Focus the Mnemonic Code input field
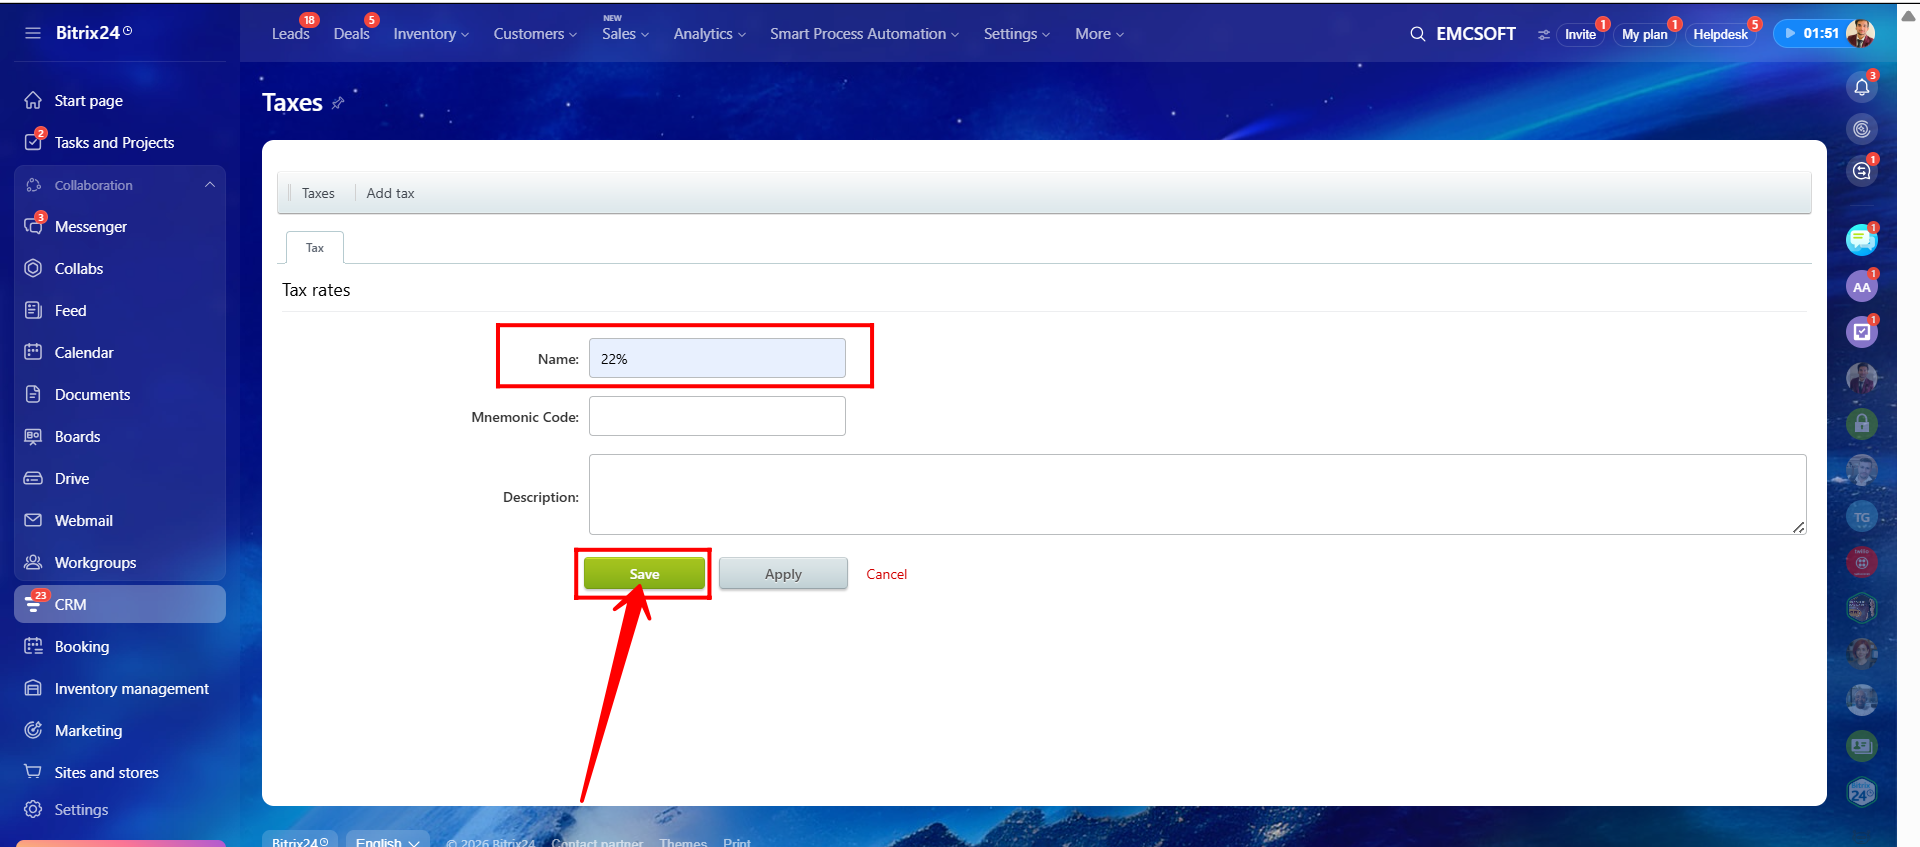The image size is (1920, 847). pyautogui.click(x=717, y=416)
